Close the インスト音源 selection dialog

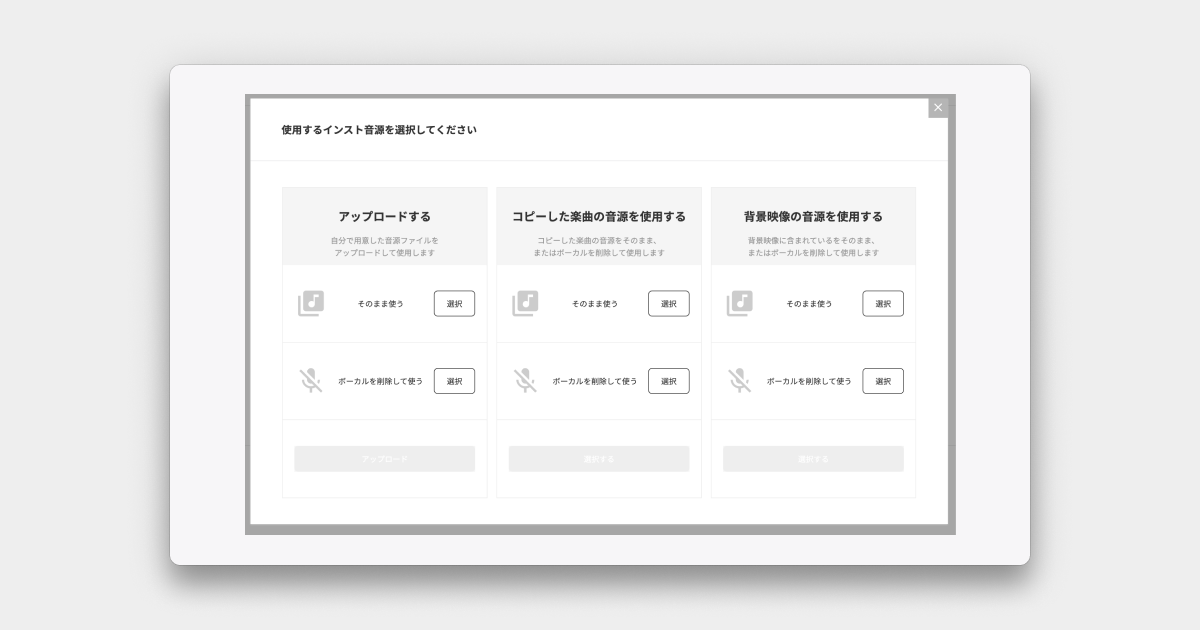(x=937, y=108)
